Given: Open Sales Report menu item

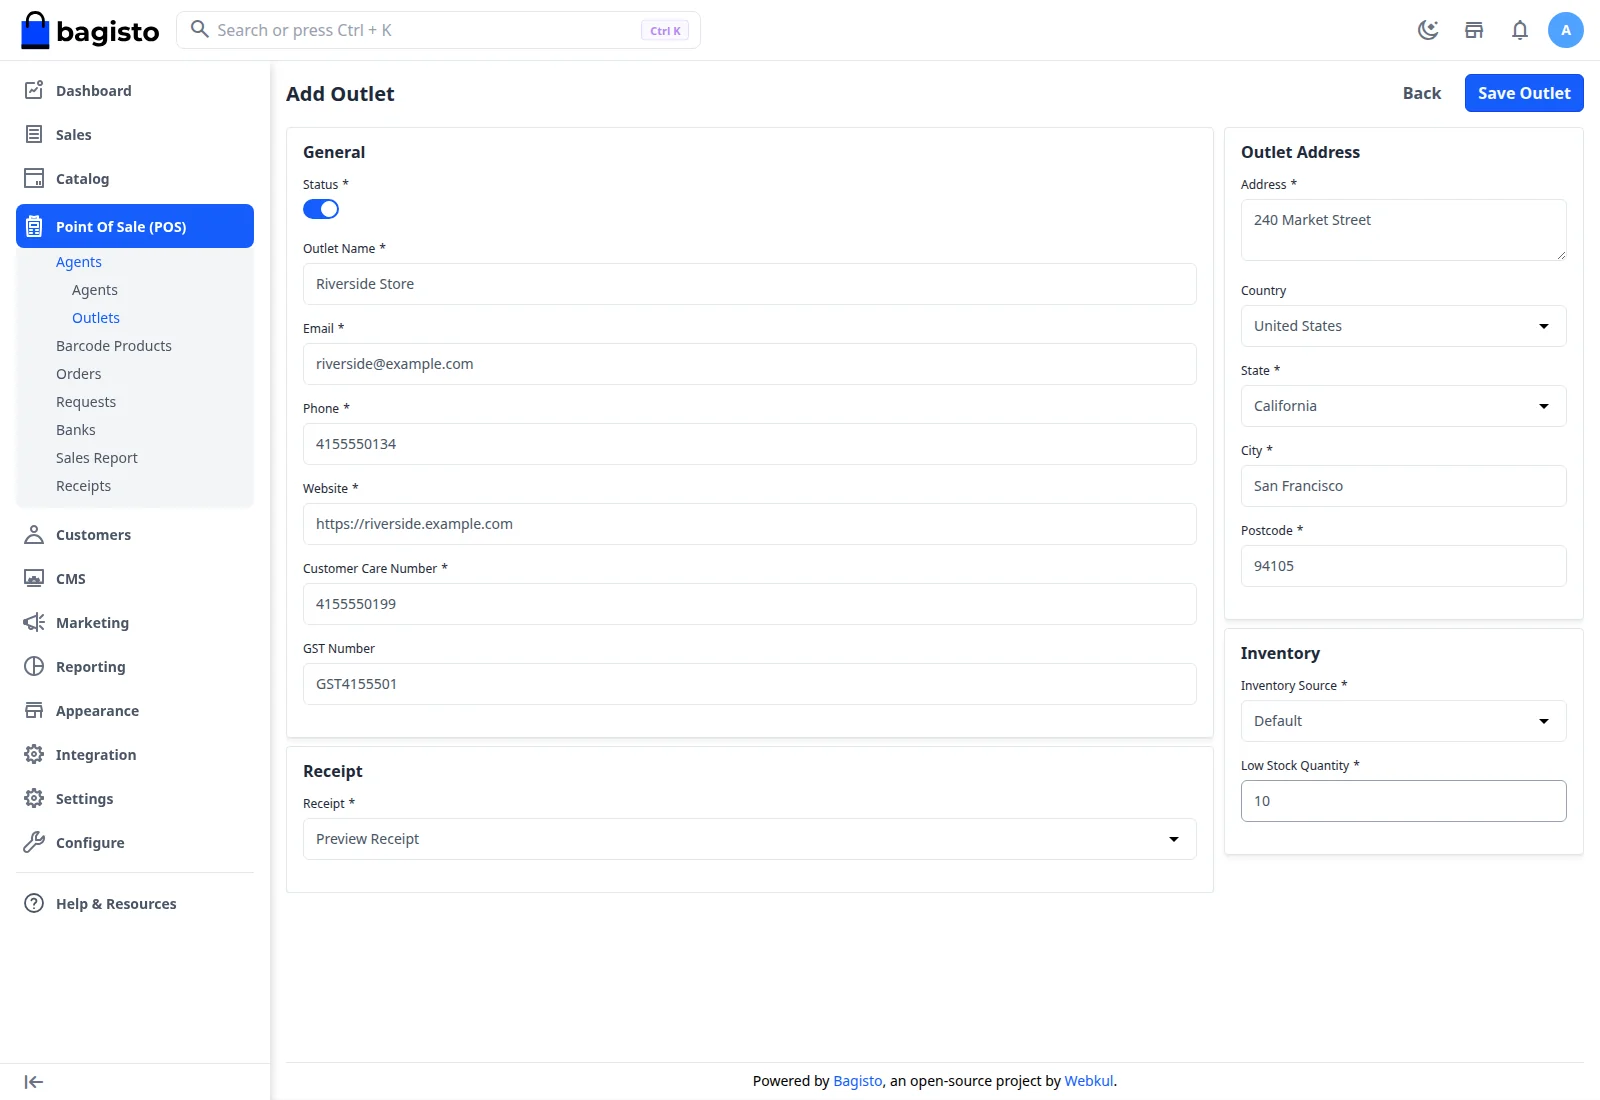Looking at the screenshot, I should pos(97,458).
